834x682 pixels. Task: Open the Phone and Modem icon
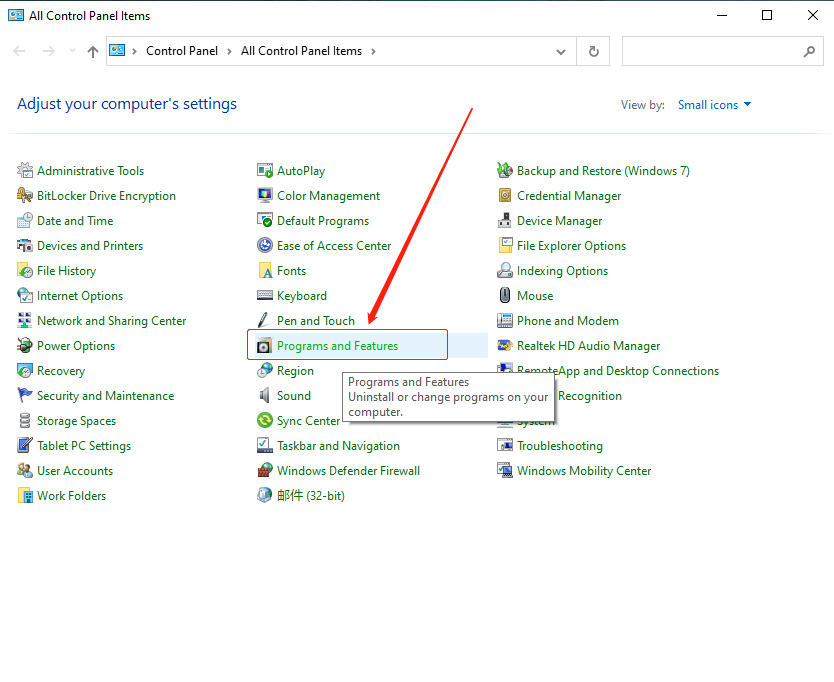[504, 320]
